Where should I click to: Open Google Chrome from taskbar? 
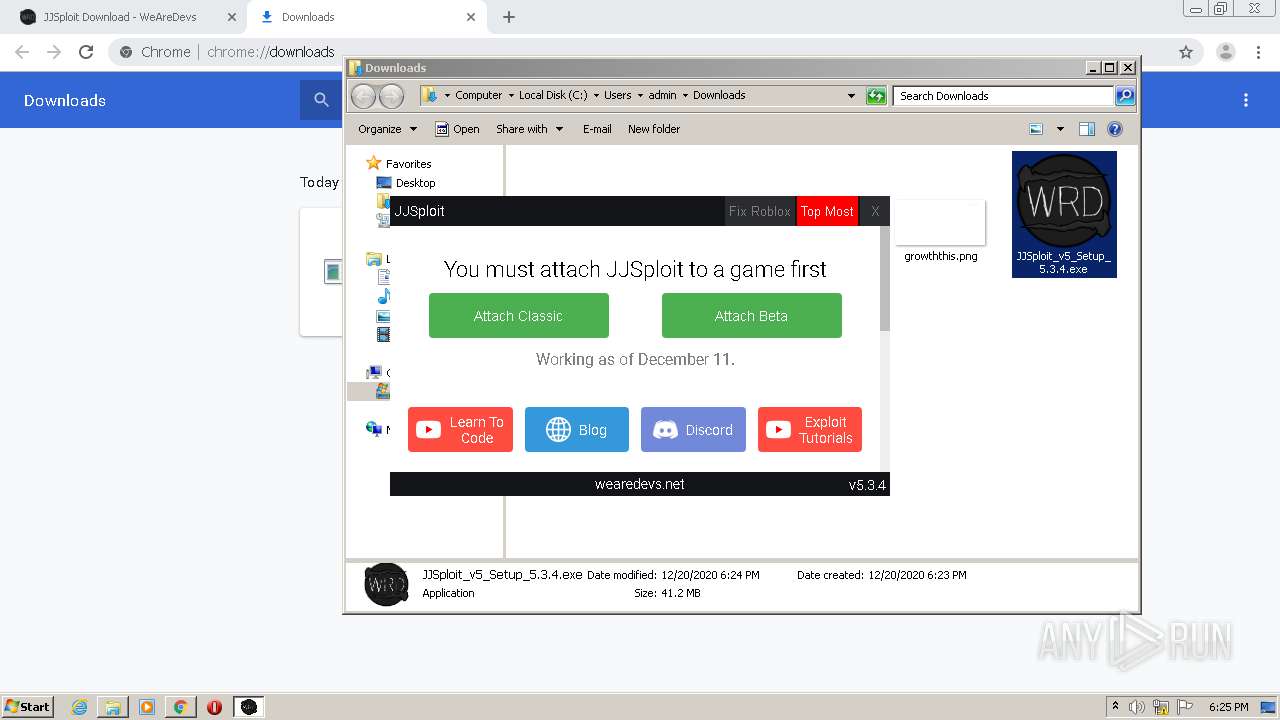[180, 707]
